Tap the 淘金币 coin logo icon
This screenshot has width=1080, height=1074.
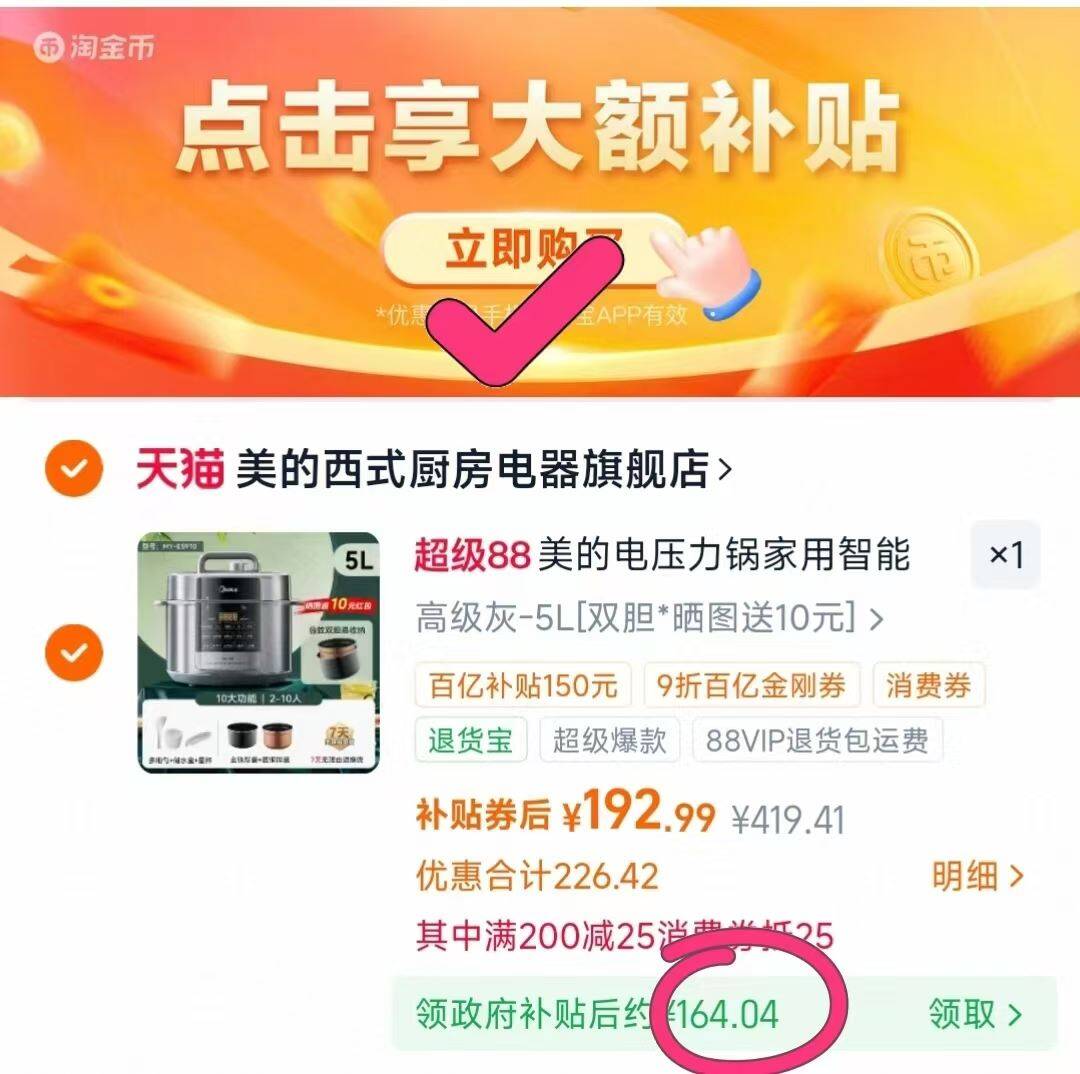tap(50, 48)
